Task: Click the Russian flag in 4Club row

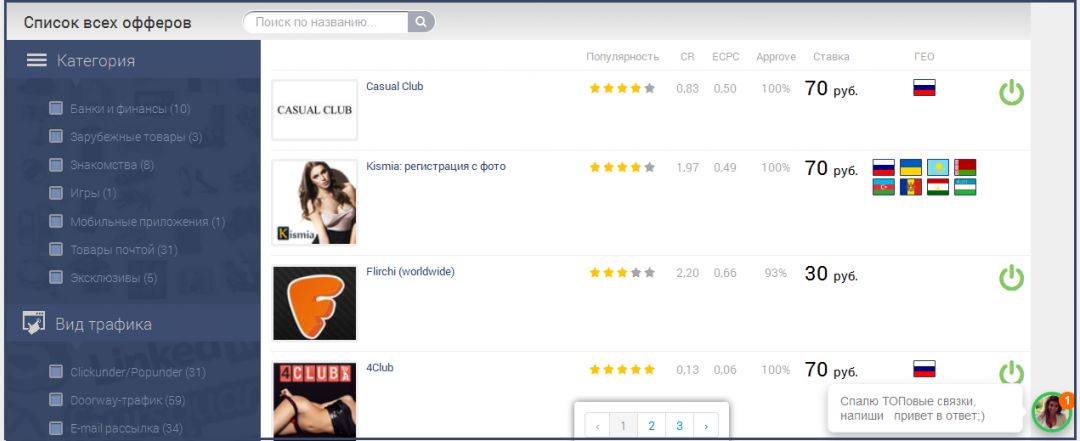Action: [924, 368]
